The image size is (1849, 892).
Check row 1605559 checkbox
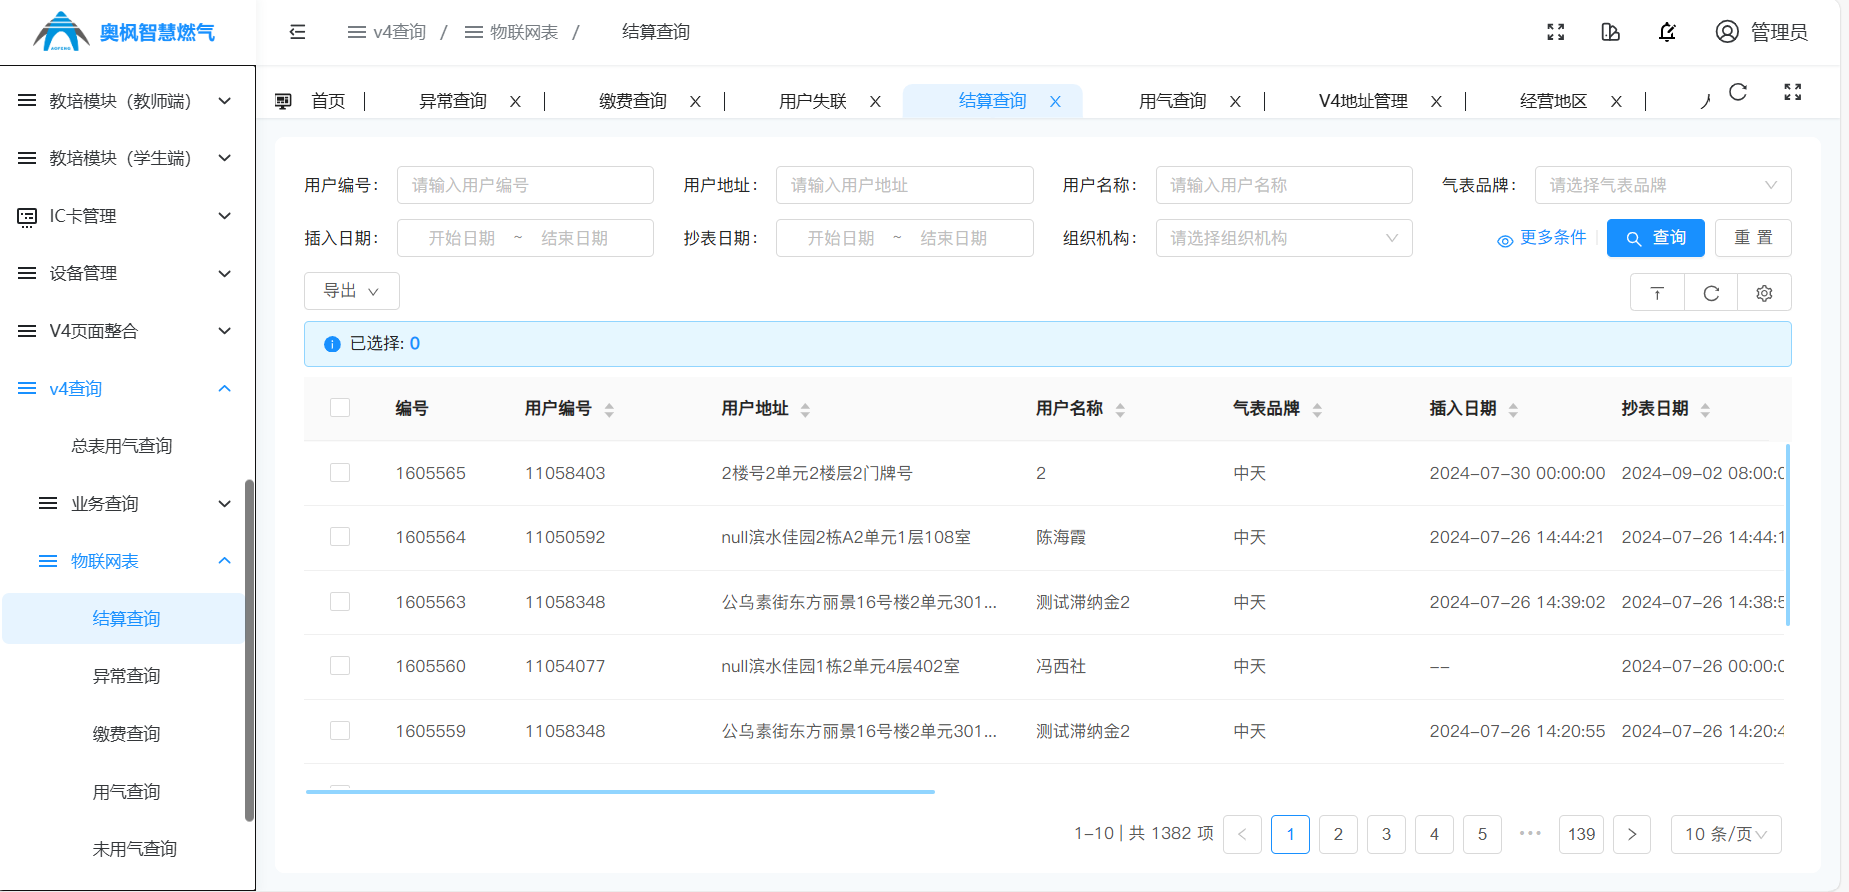[x=340, y=731]
